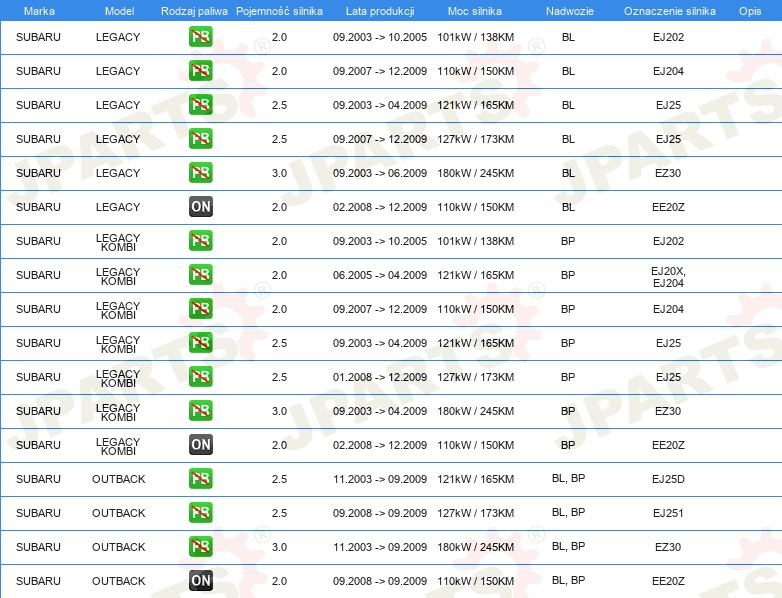Screen dimensions: 782x598
Task: Click the Rodzaj paliwa column header
Action: pos(194,11)
